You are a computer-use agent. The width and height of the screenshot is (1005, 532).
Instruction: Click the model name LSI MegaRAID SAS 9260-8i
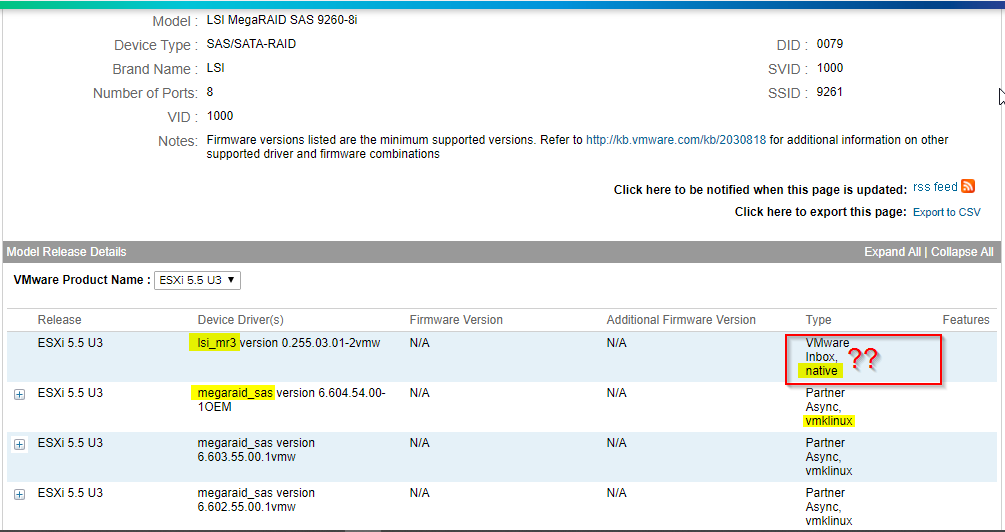click(282, 20)
